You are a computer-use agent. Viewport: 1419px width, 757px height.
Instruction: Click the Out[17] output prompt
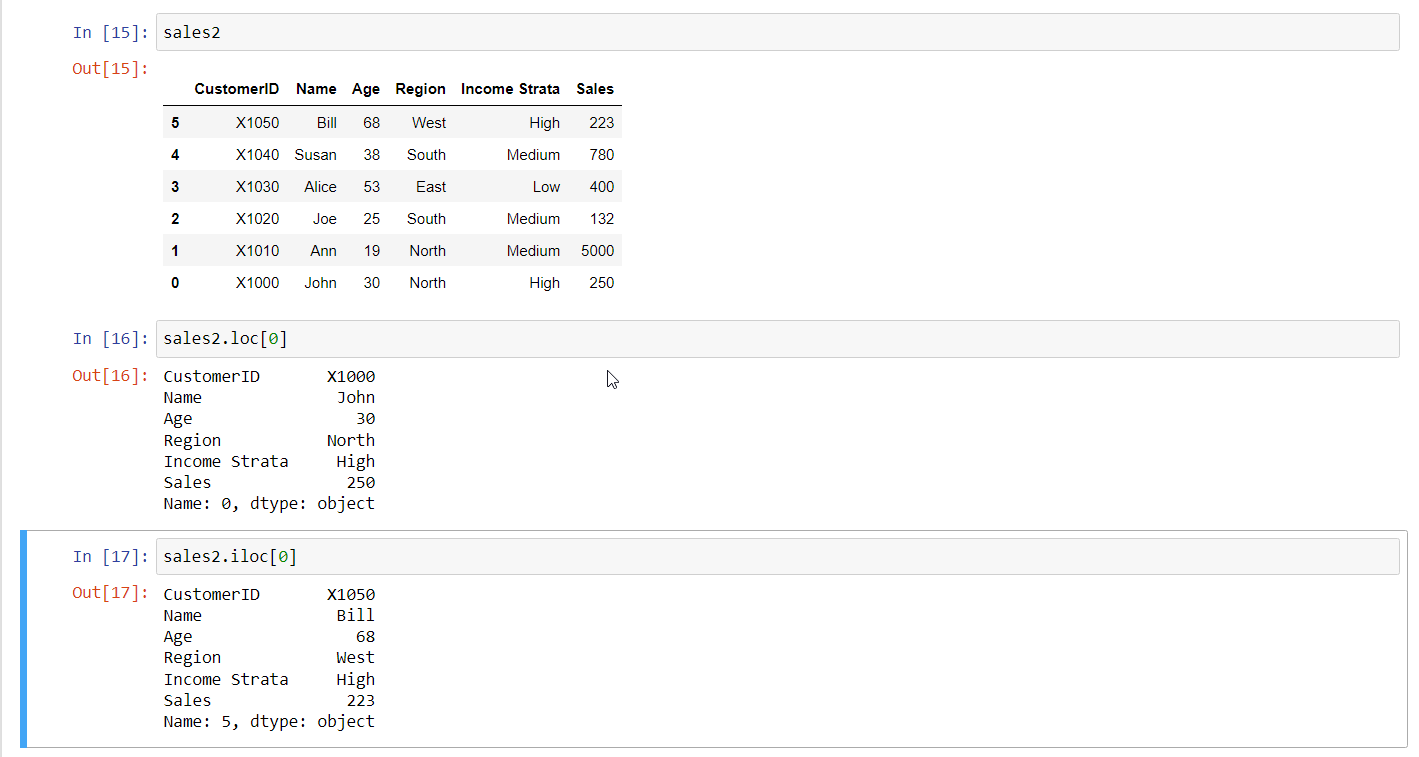coord(110,592)
